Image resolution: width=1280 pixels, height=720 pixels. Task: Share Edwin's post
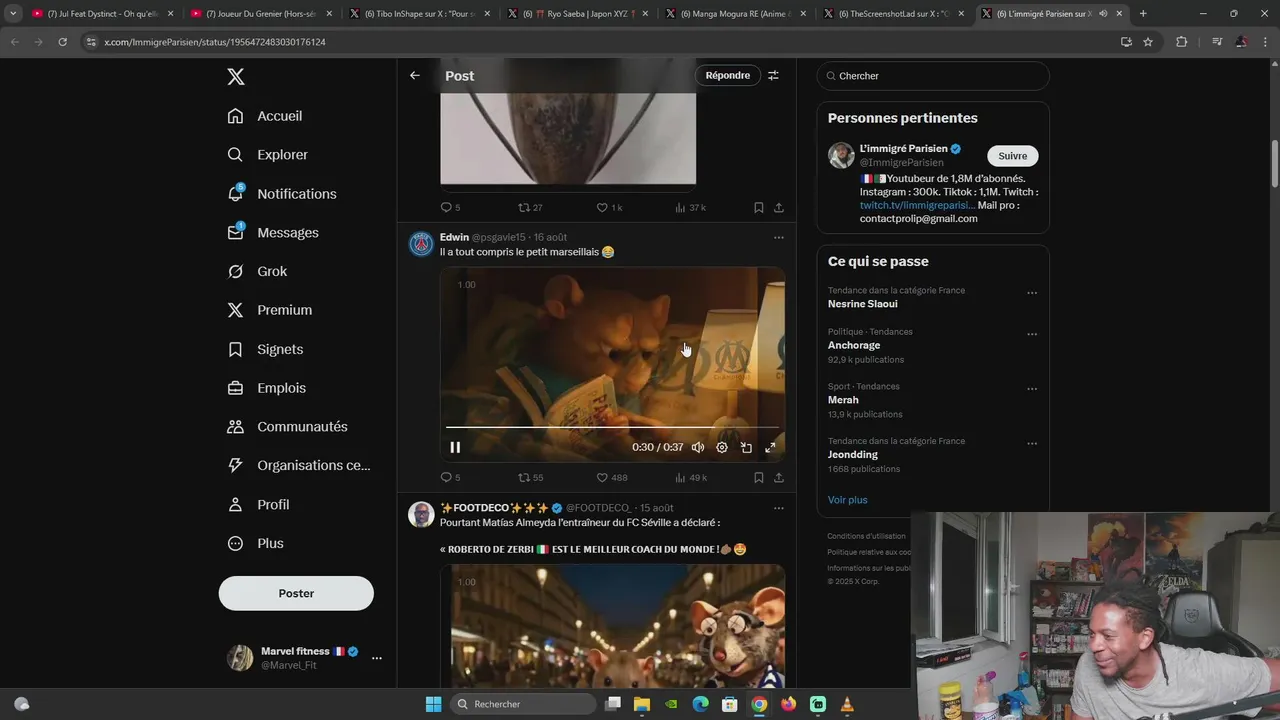click(779, 478)
